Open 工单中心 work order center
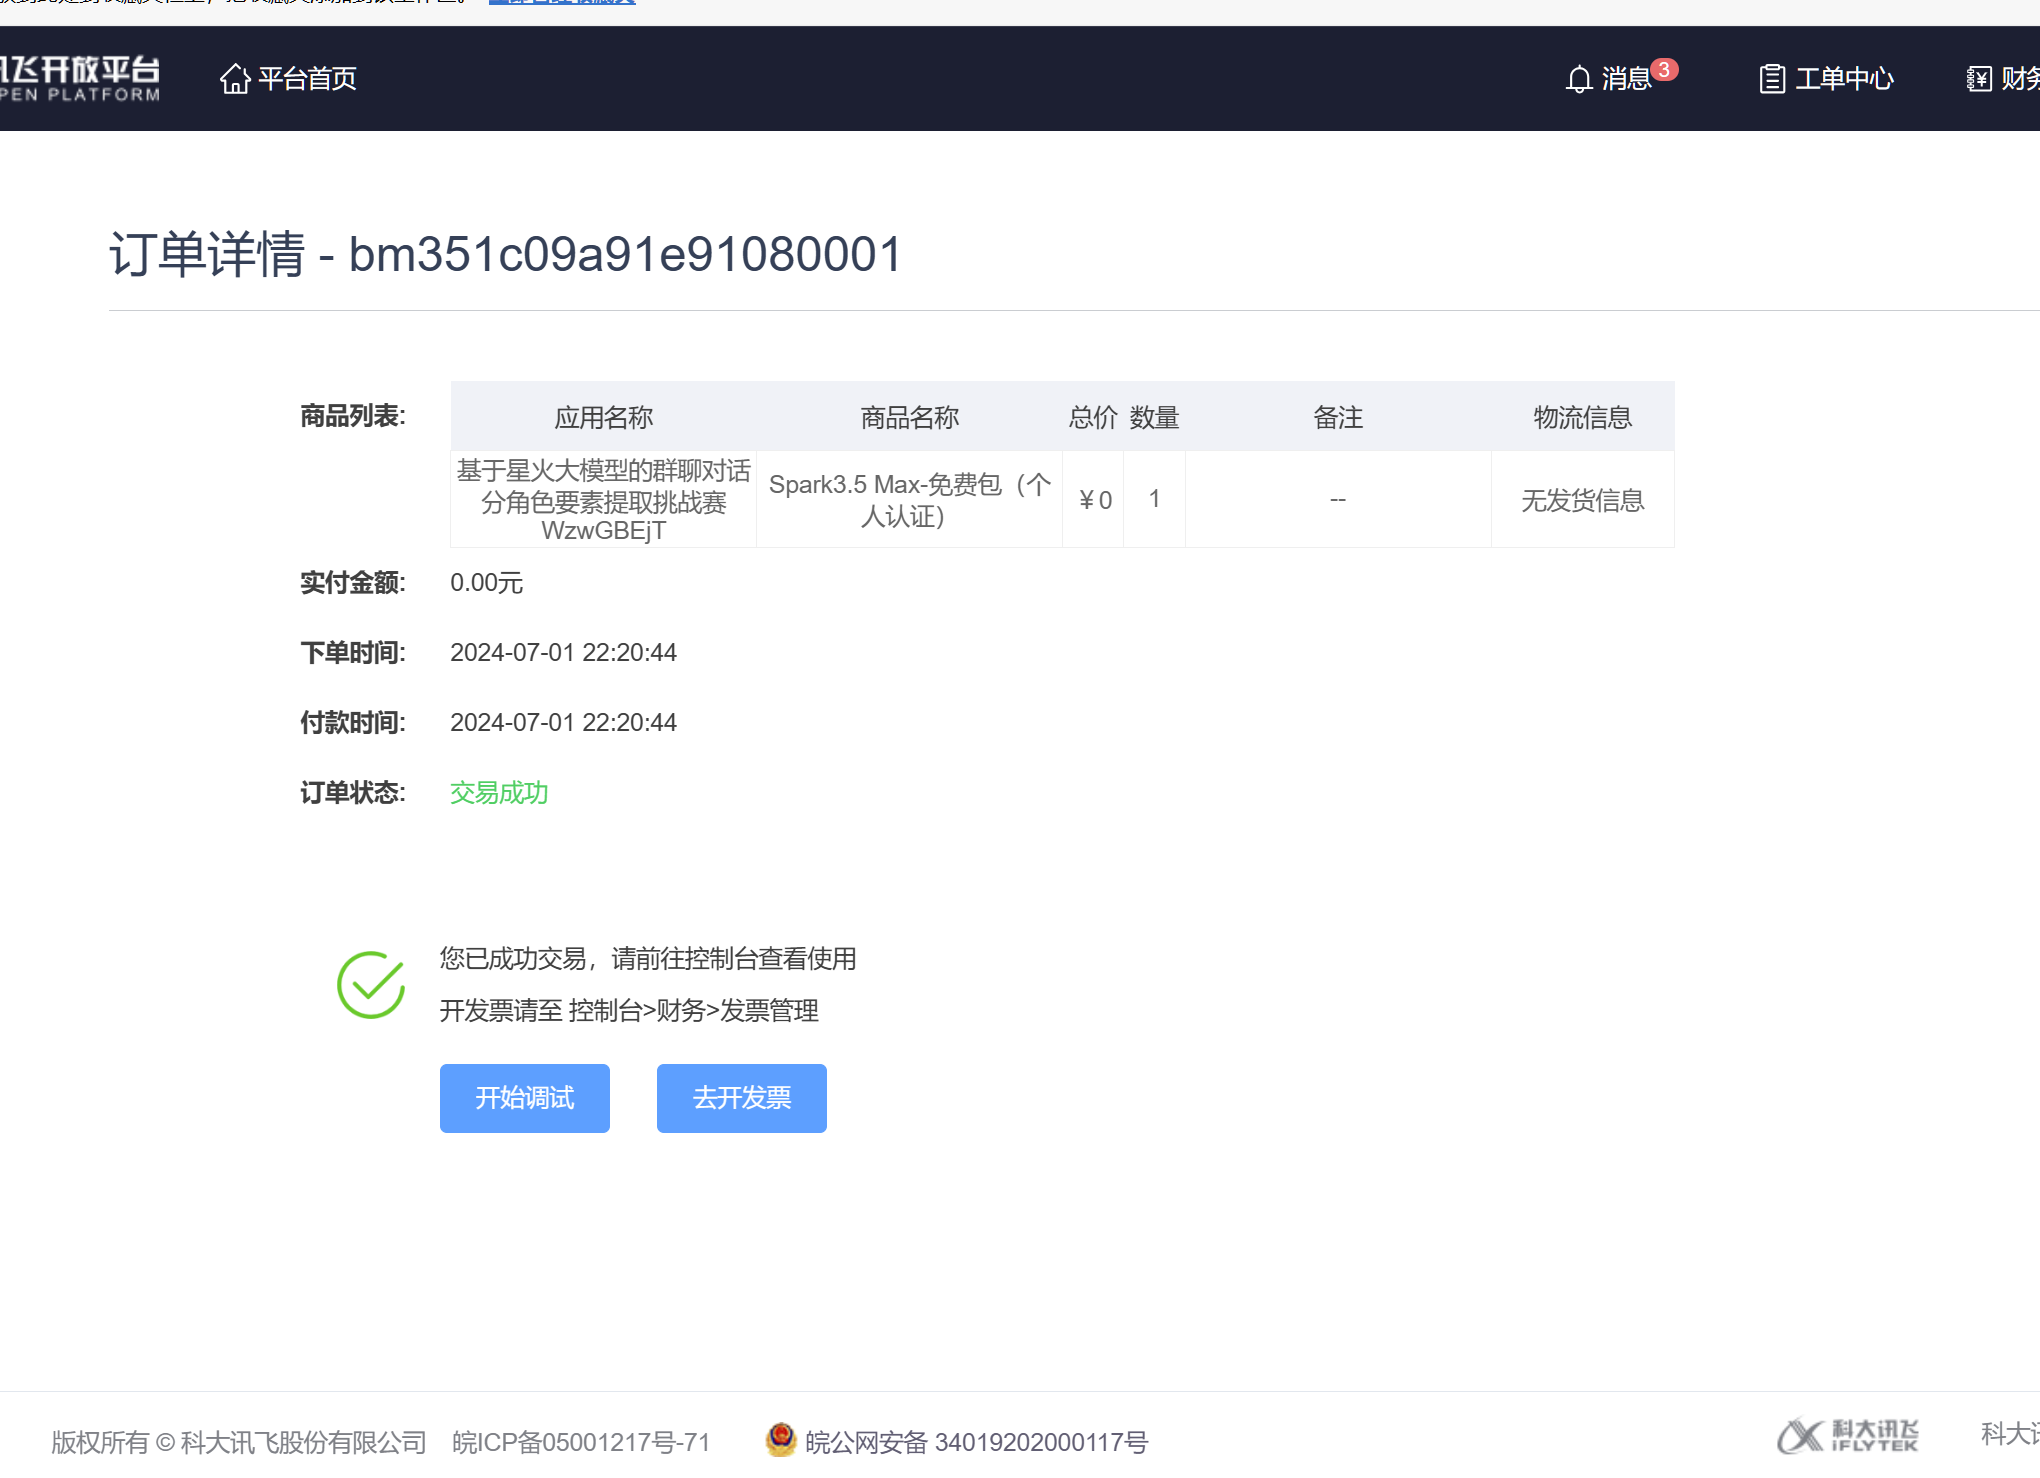This screenshot has width=2040, height=1478. tap(1844, 79)
